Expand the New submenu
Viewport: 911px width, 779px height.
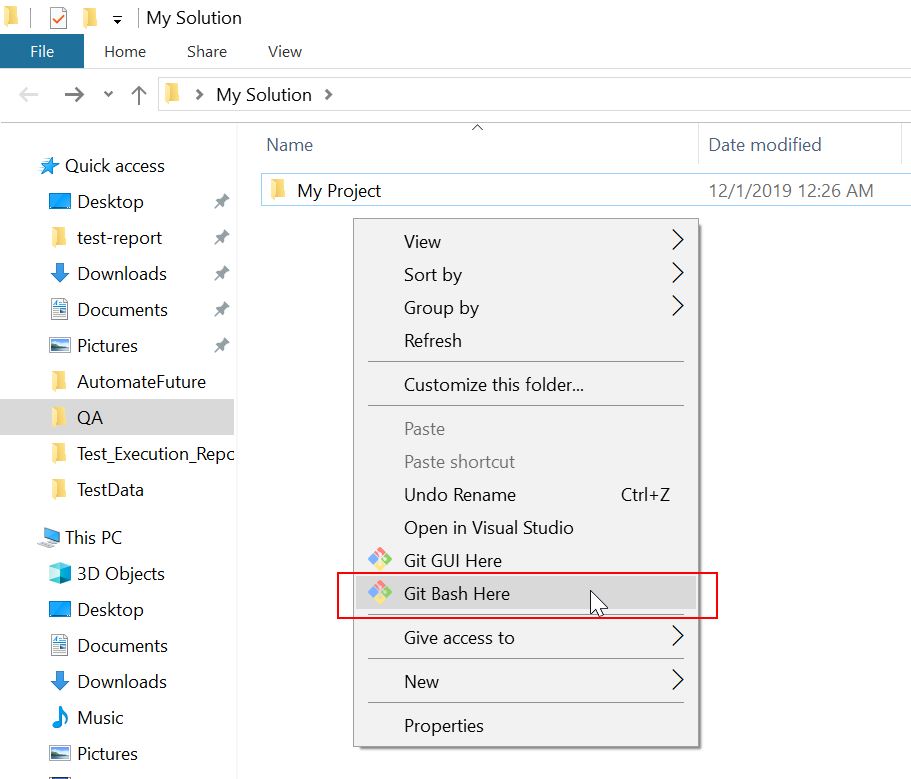(x=422, y=681)
